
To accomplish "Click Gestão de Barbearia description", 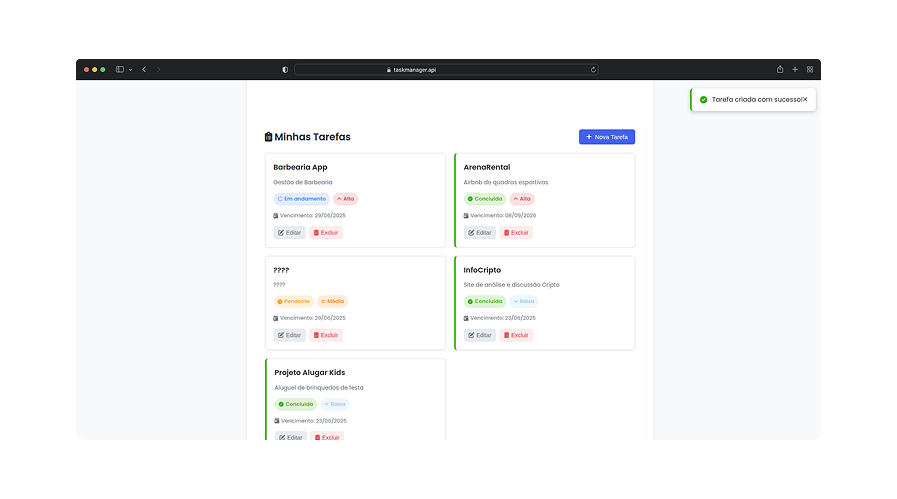I will (x=303, y=182).
